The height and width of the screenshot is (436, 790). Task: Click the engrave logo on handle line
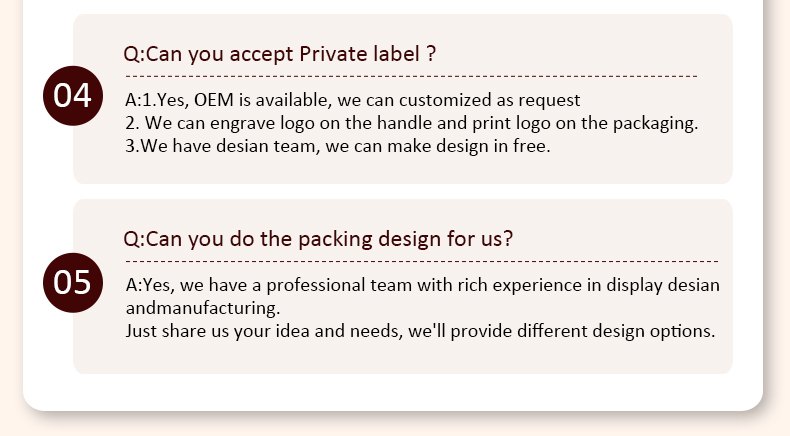click(411, 123)
